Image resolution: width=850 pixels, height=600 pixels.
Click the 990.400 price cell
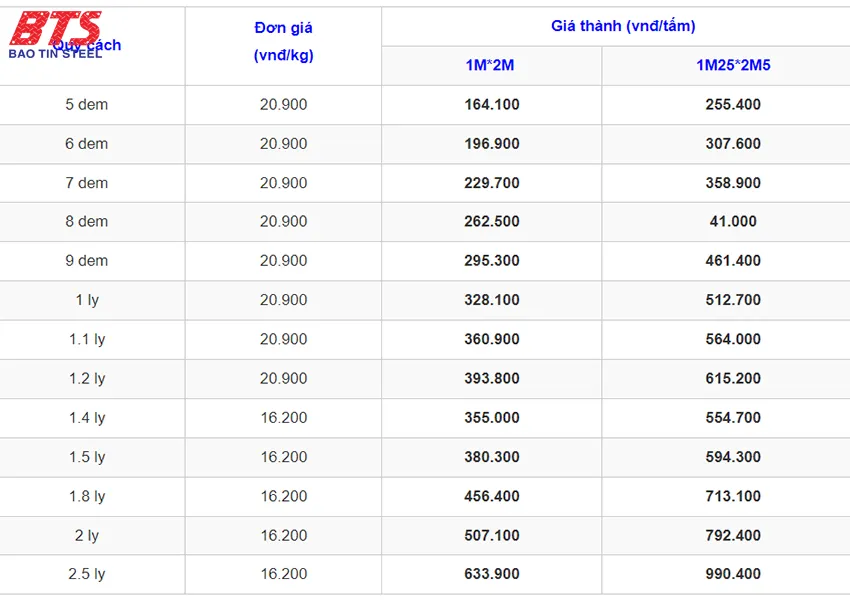(x=733, y=574)
